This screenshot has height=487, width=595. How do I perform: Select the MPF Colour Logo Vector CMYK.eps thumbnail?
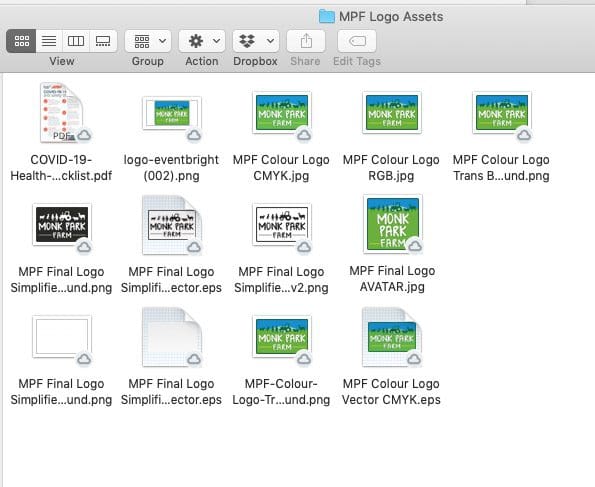click(x=392, y=337)
